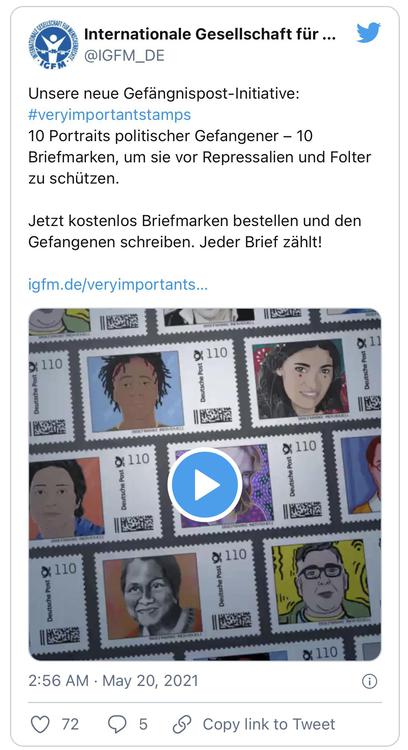This screenshot has width=408, height=750.
Task: Click the reply count 5
Action: point(143,724)
